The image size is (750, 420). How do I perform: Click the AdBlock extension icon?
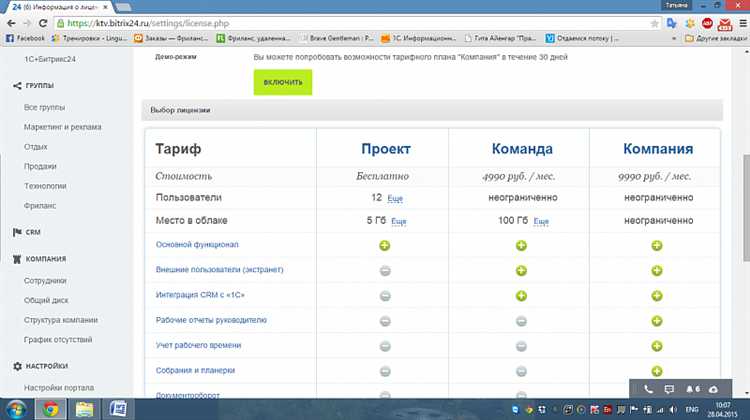(707, 23)
